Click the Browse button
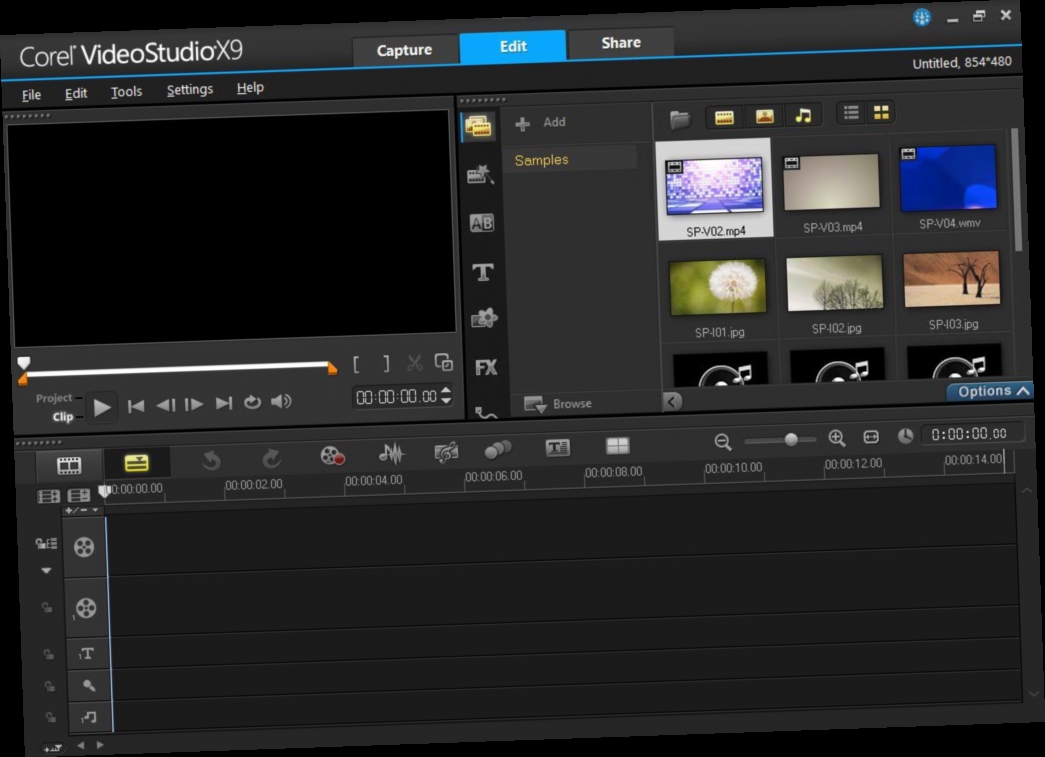1045x757 pixels. [x=558, y=404]
